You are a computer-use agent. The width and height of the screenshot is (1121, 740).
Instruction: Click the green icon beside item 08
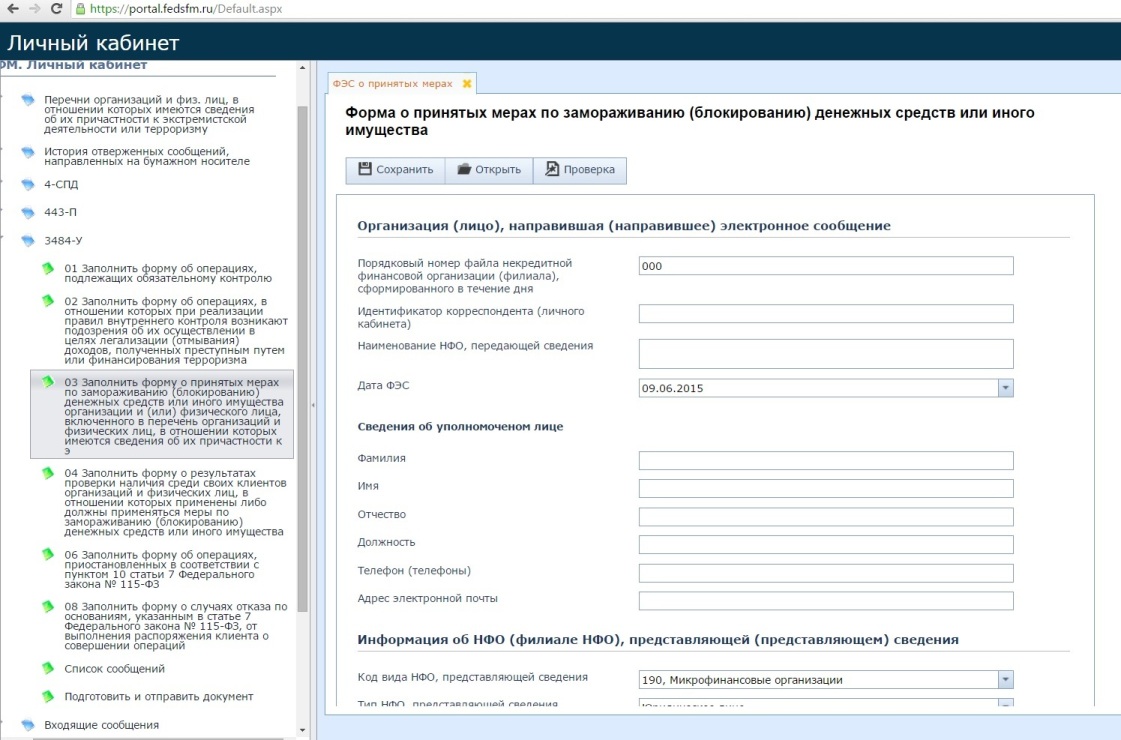click(x=48, y=606)
